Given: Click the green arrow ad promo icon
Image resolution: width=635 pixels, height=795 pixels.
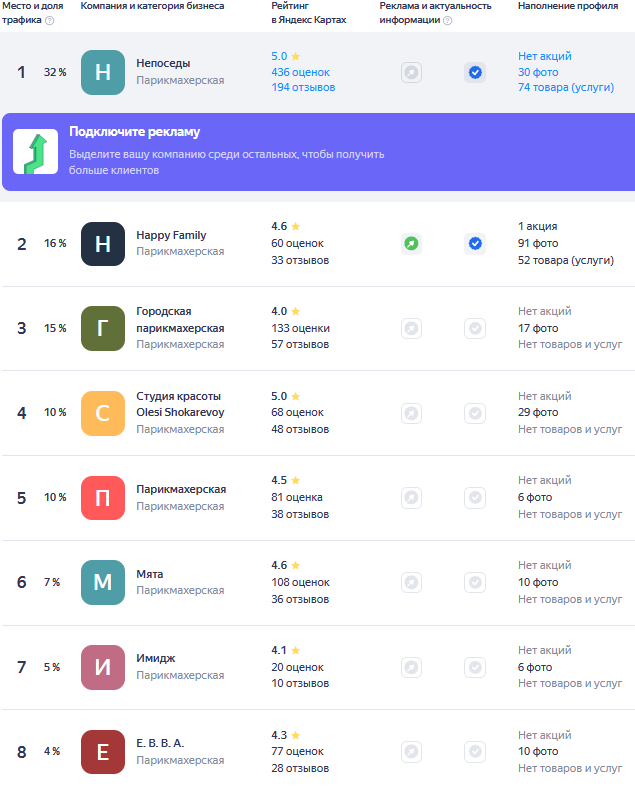Looking at the screenshot, I should point(36,152).
